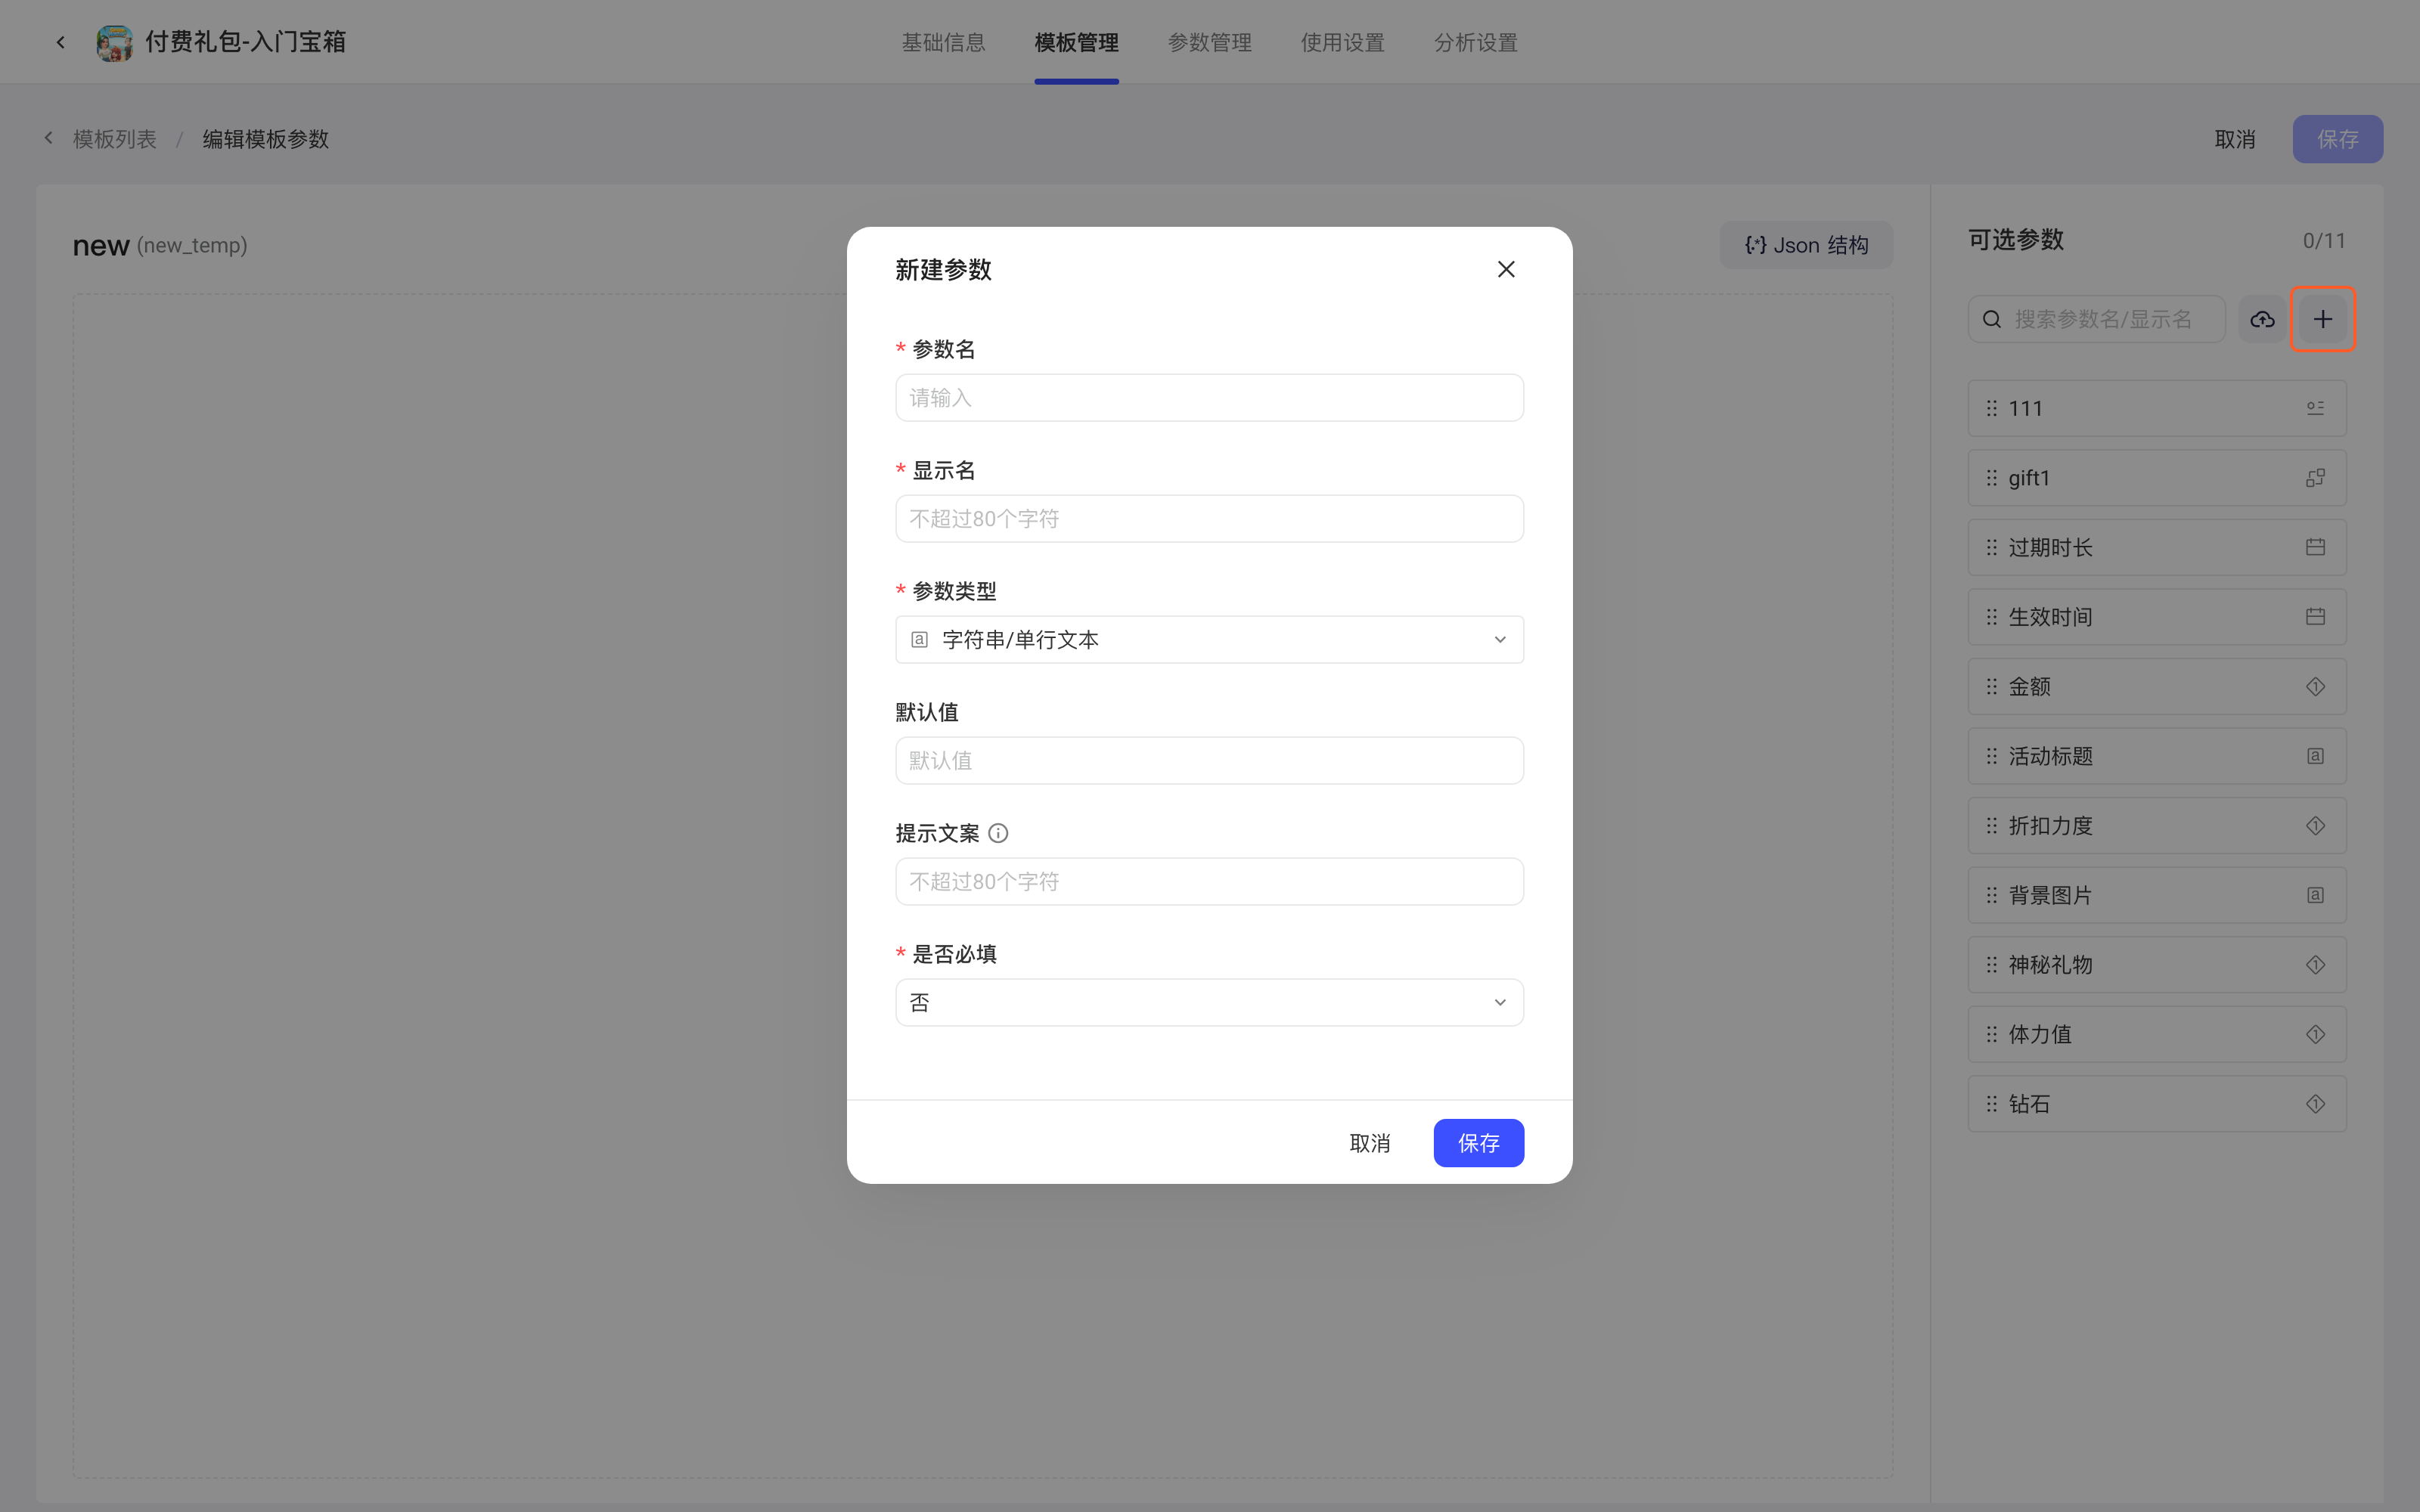Click the 提示文案 input field
Viewport: 2420px width, 1512px height.
pos(1209,881)
